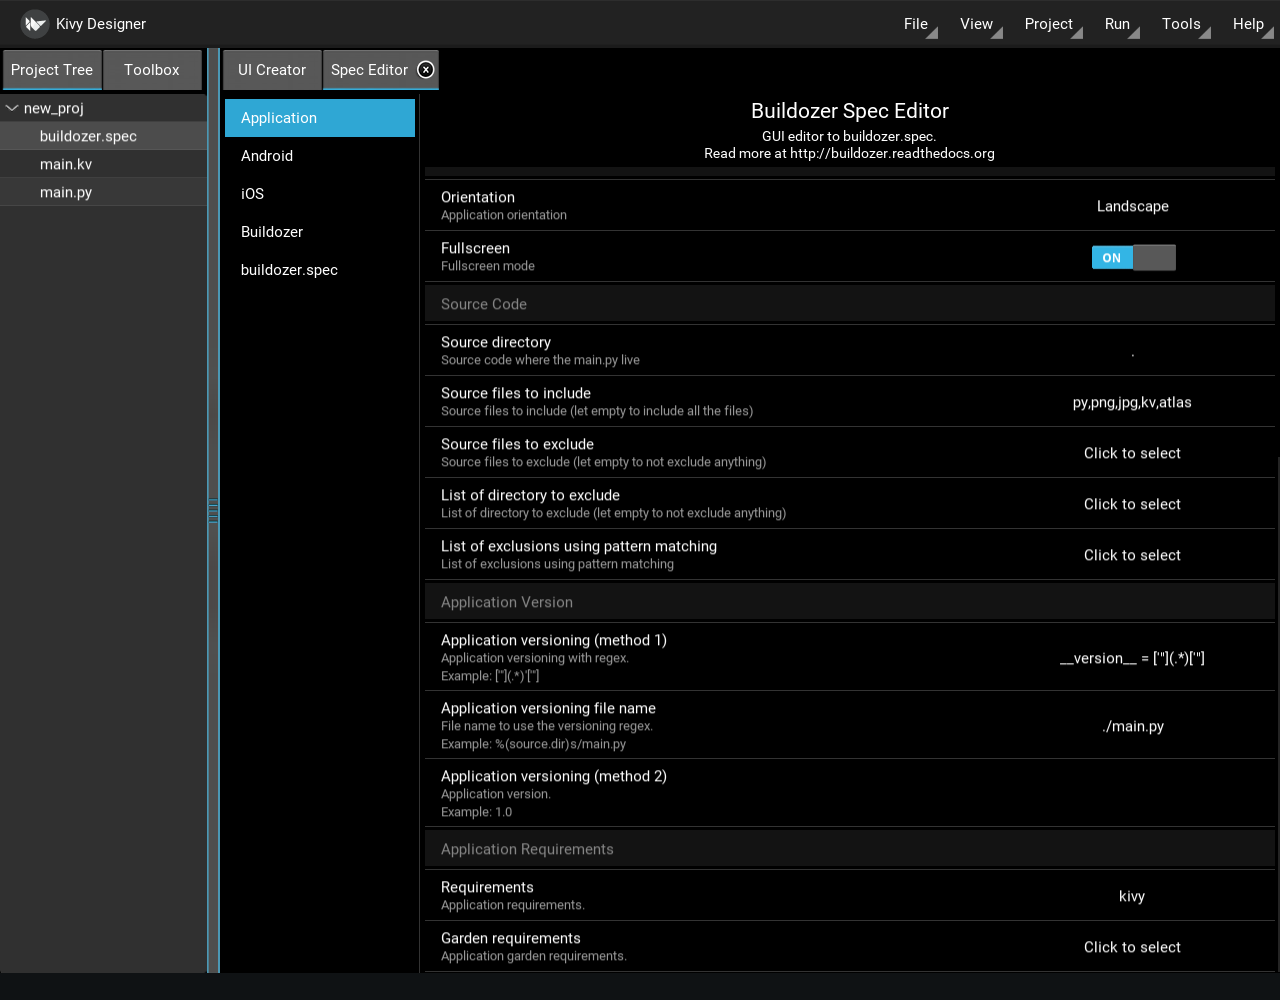Toggle the Fullscreen mode switch
This screenshot has width=1280, height=1000.
pos(1133,258)
